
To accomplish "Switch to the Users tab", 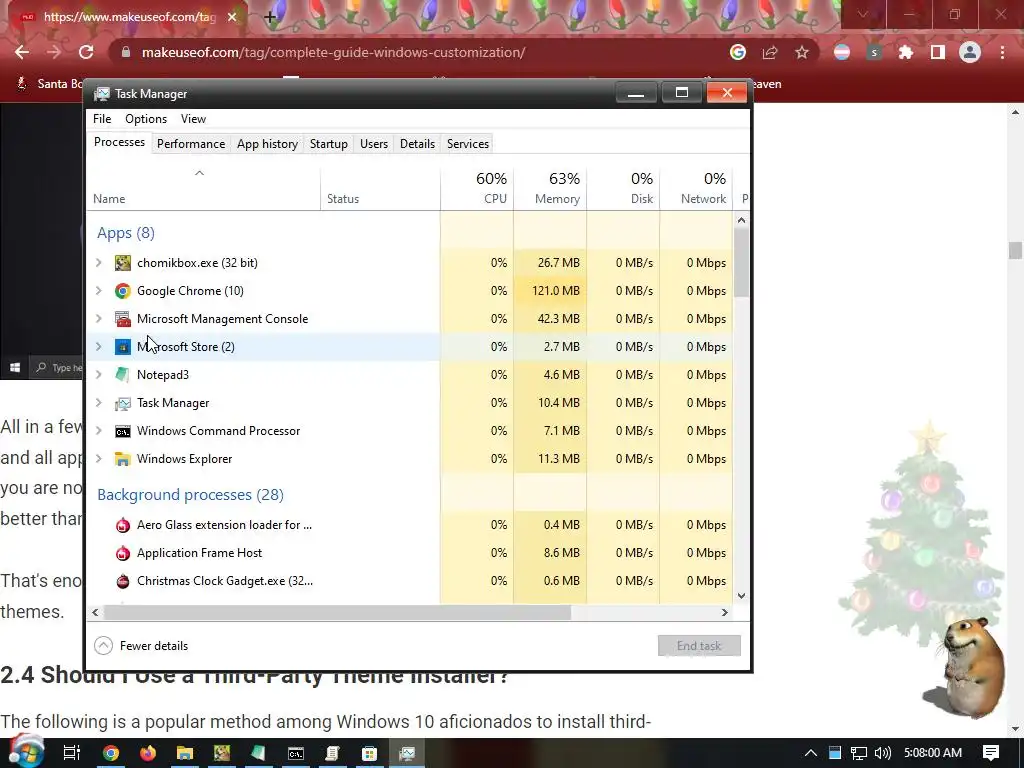I will (374, 144).
